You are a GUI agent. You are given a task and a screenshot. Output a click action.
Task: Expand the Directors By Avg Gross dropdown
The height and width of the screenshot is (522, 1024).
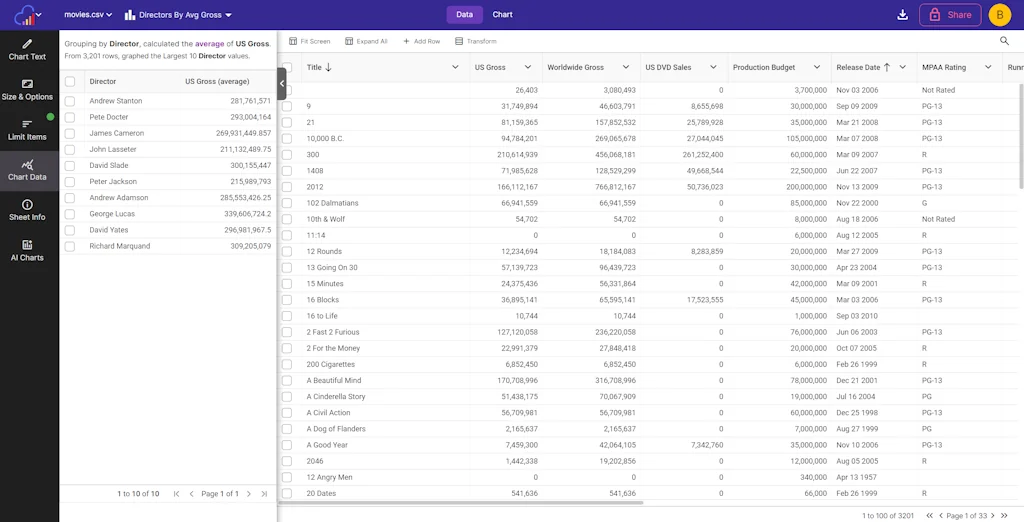click(178, 15)
